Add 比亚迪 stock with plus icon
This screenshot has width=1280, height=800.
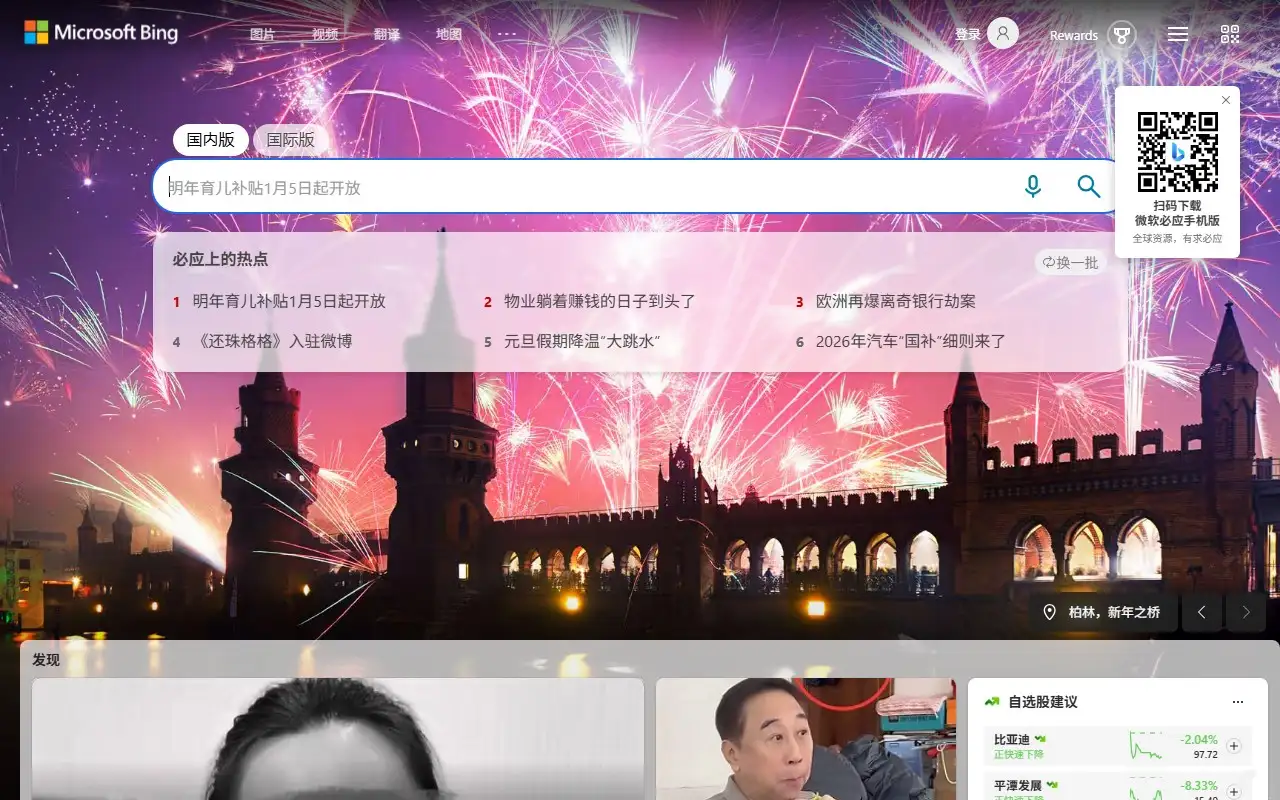[x=1233, y=746]
